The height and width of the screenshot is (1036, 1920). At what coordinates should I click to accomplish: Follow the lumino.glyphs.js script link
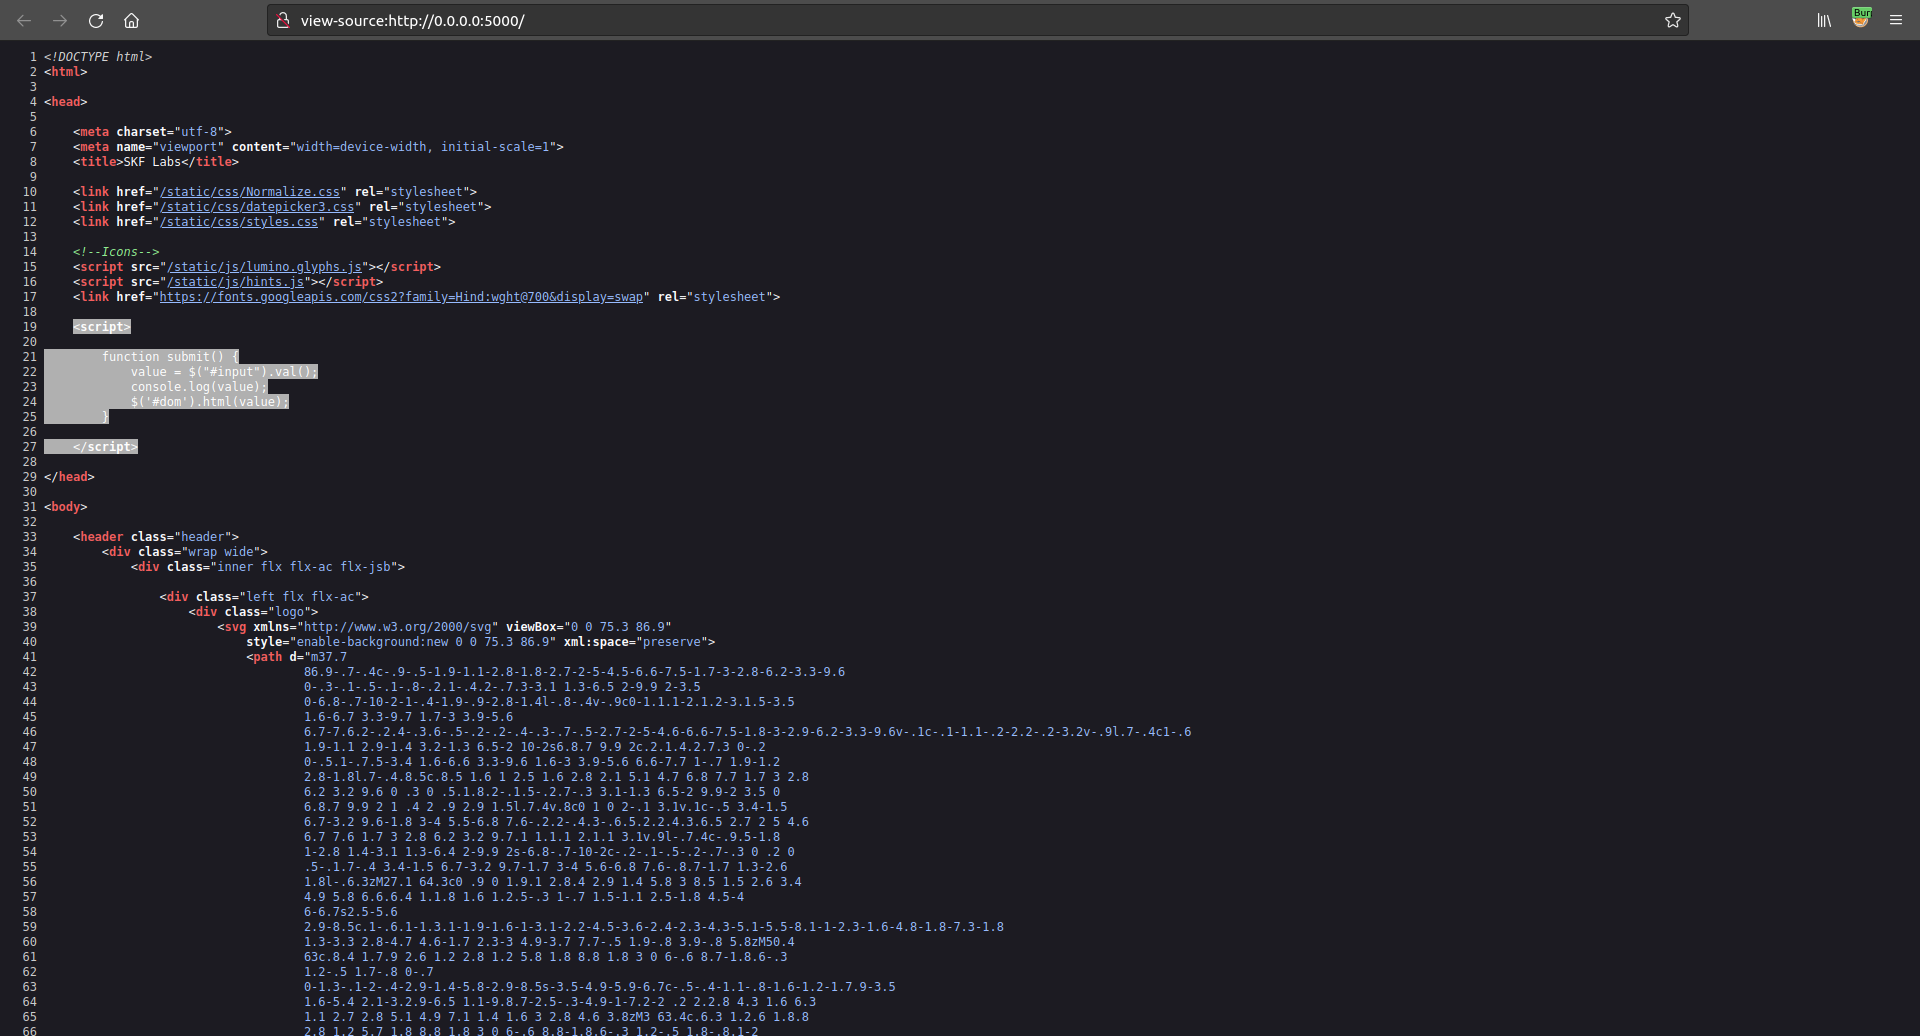tap(264, 267)
